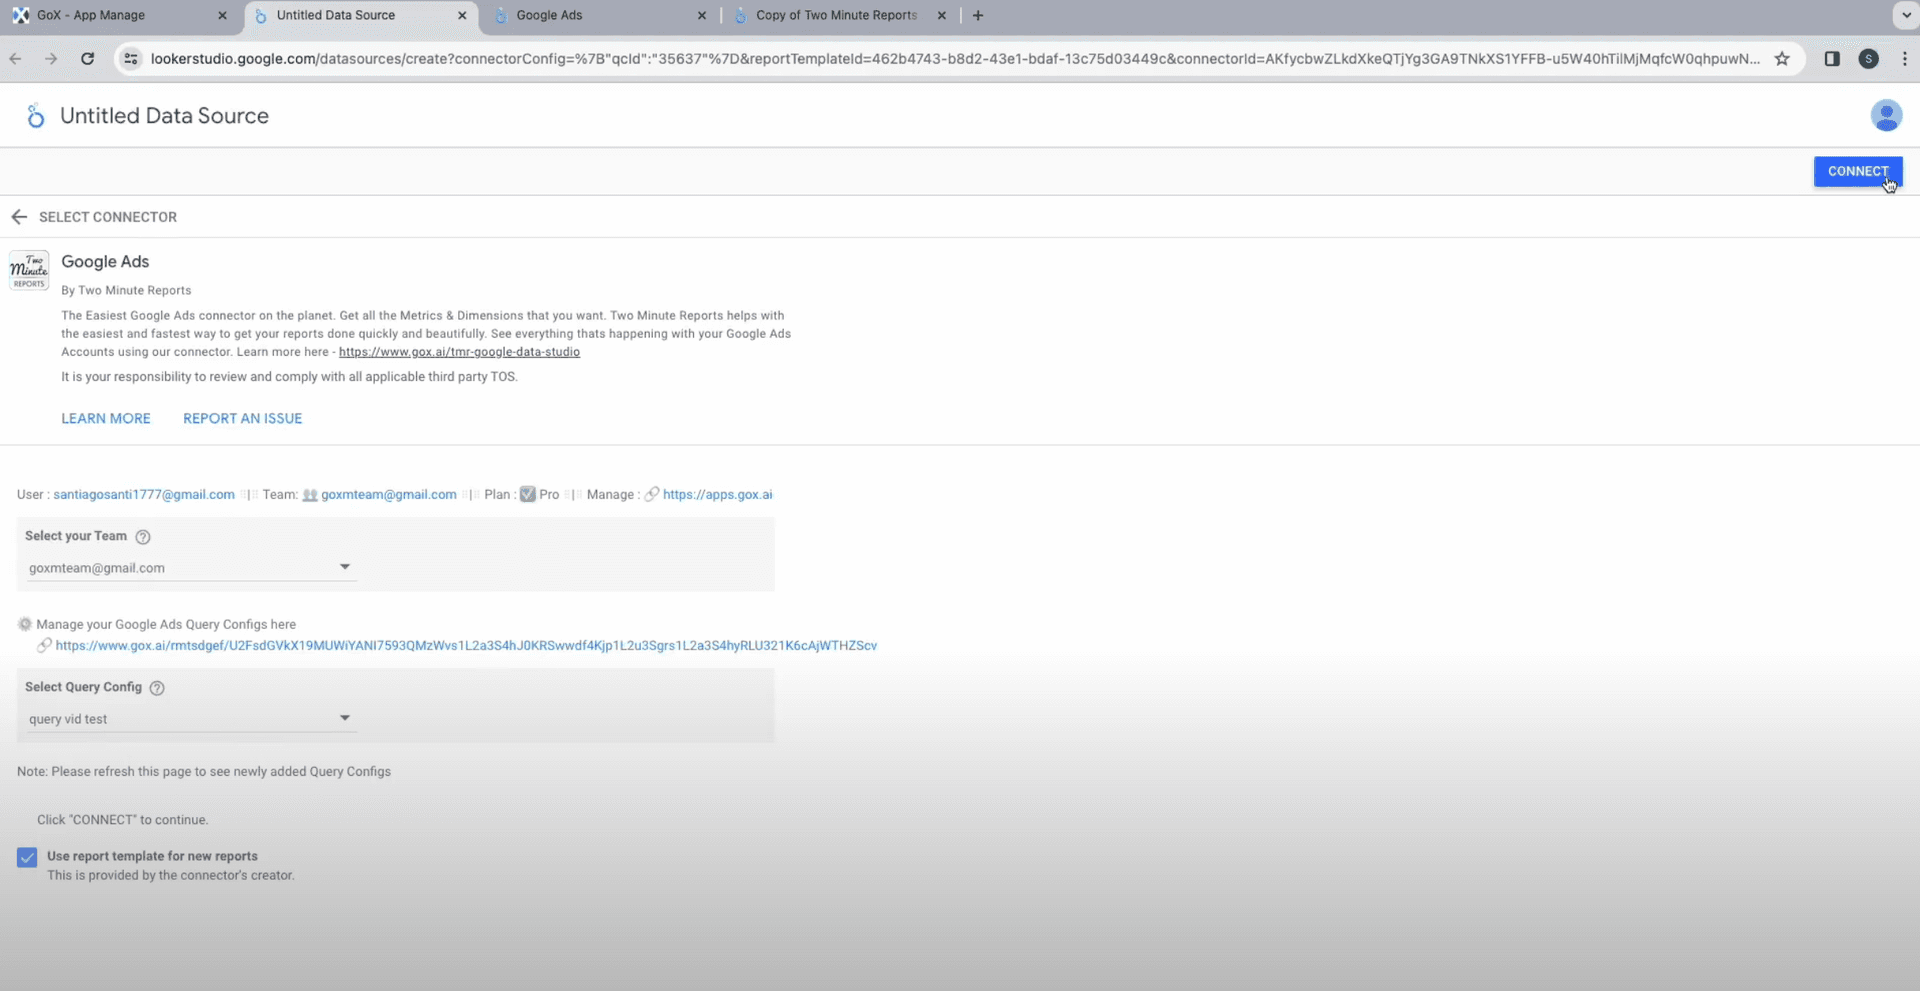Open the user account avatar

[1886, 116]
